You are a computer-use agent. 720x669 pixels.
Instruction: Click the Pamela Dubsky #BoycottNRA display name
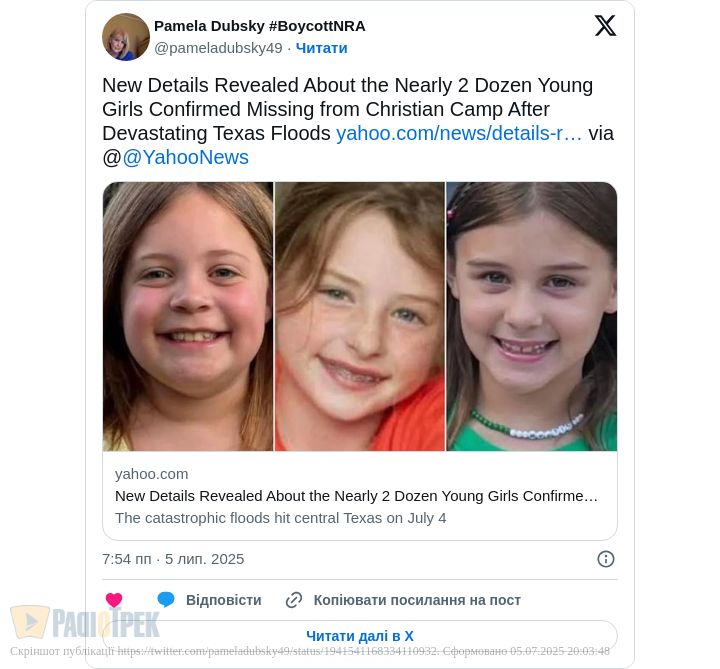259,26
